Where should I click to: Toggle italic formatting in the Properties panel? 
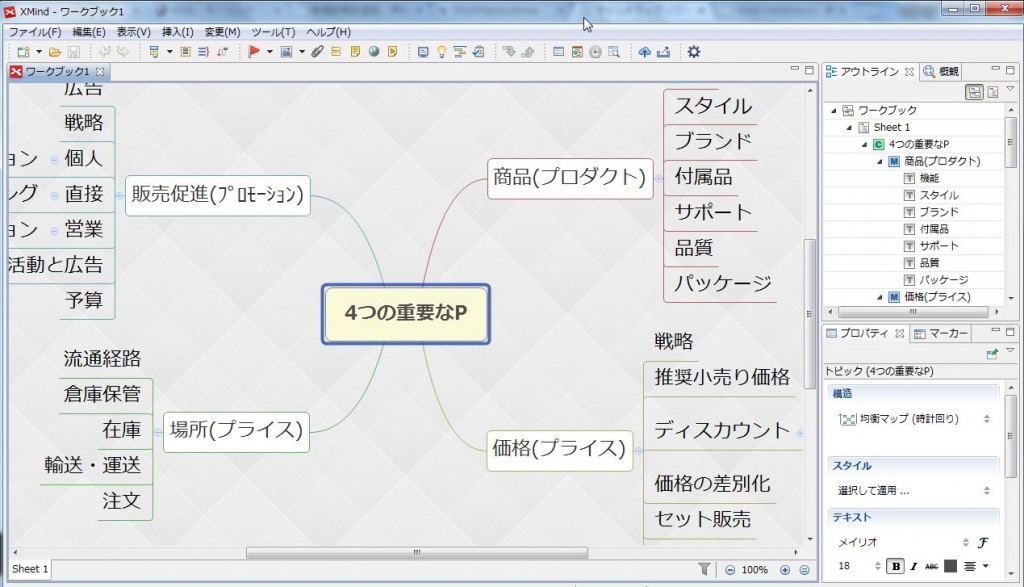click(913, 566)
